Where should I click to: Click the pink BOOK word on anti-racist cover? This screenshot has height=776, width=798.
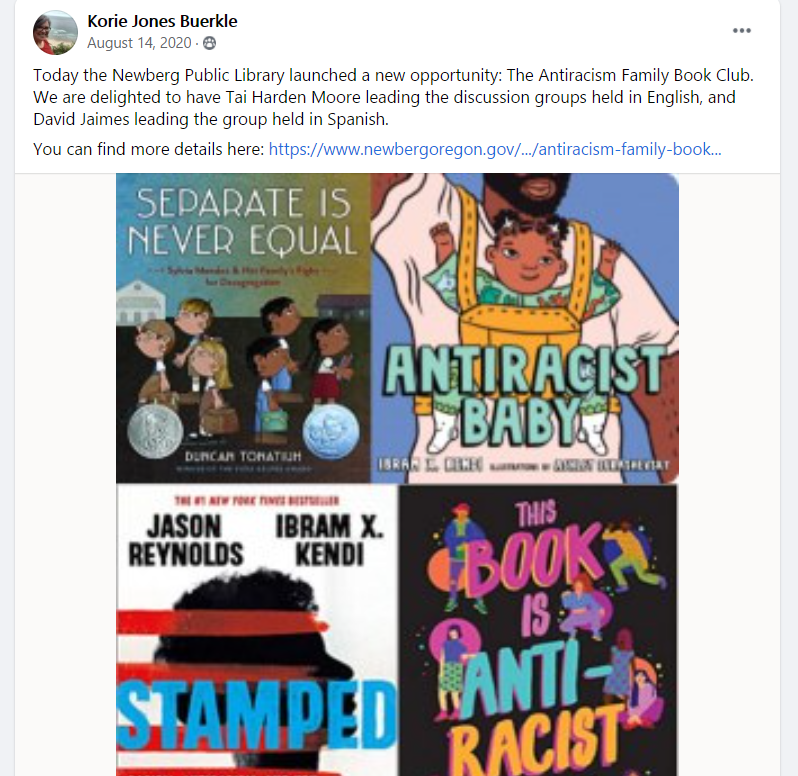click(532, 559)
